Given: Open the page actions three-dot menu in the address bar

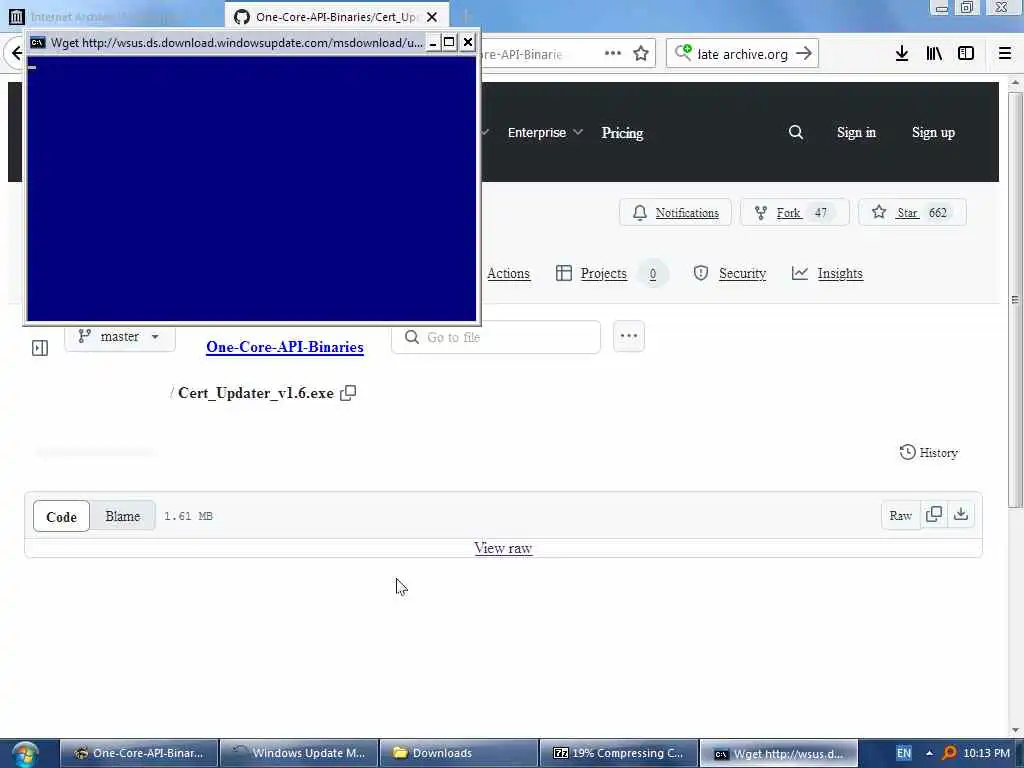Looking at the screenshot, I should coord(613,54).
